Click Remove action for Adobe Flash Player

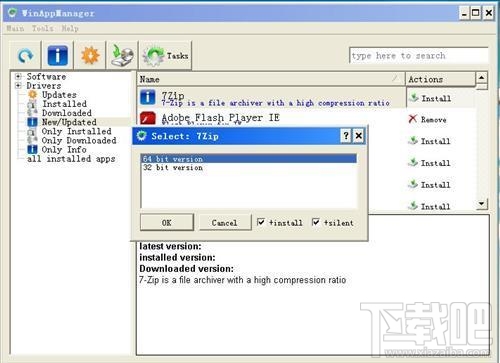coord(428,119)
